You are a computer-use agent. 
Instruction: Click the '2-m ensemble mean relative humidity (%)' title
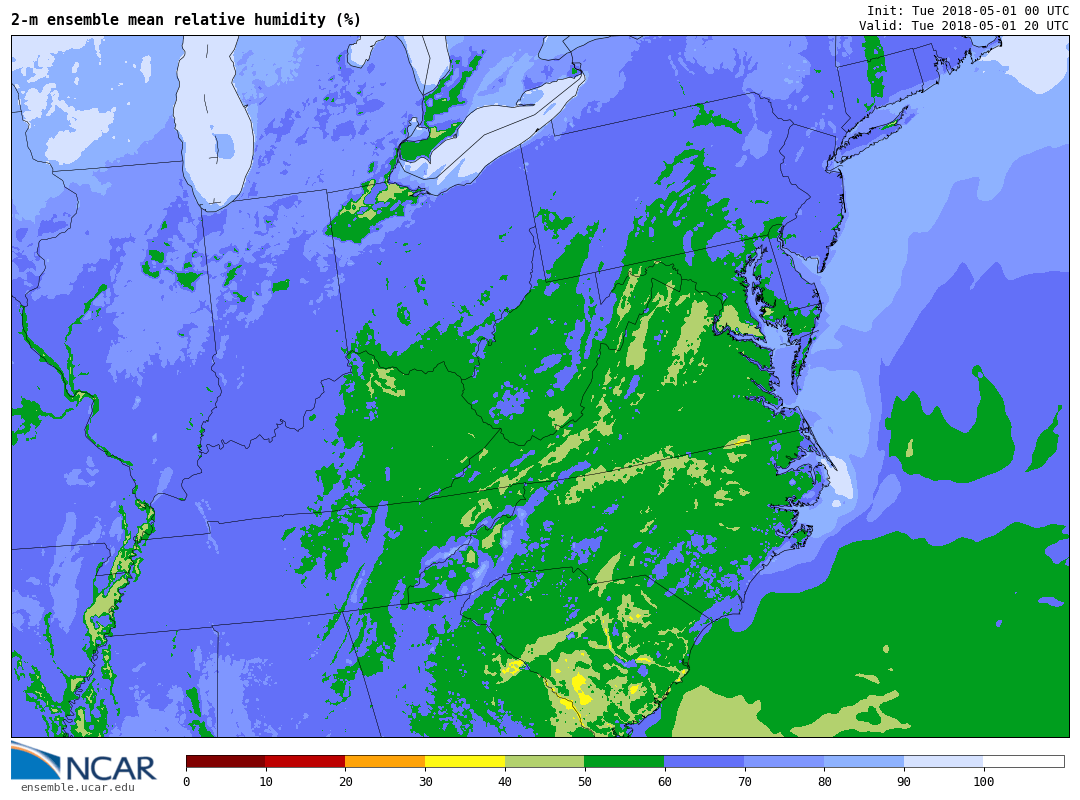186,19
